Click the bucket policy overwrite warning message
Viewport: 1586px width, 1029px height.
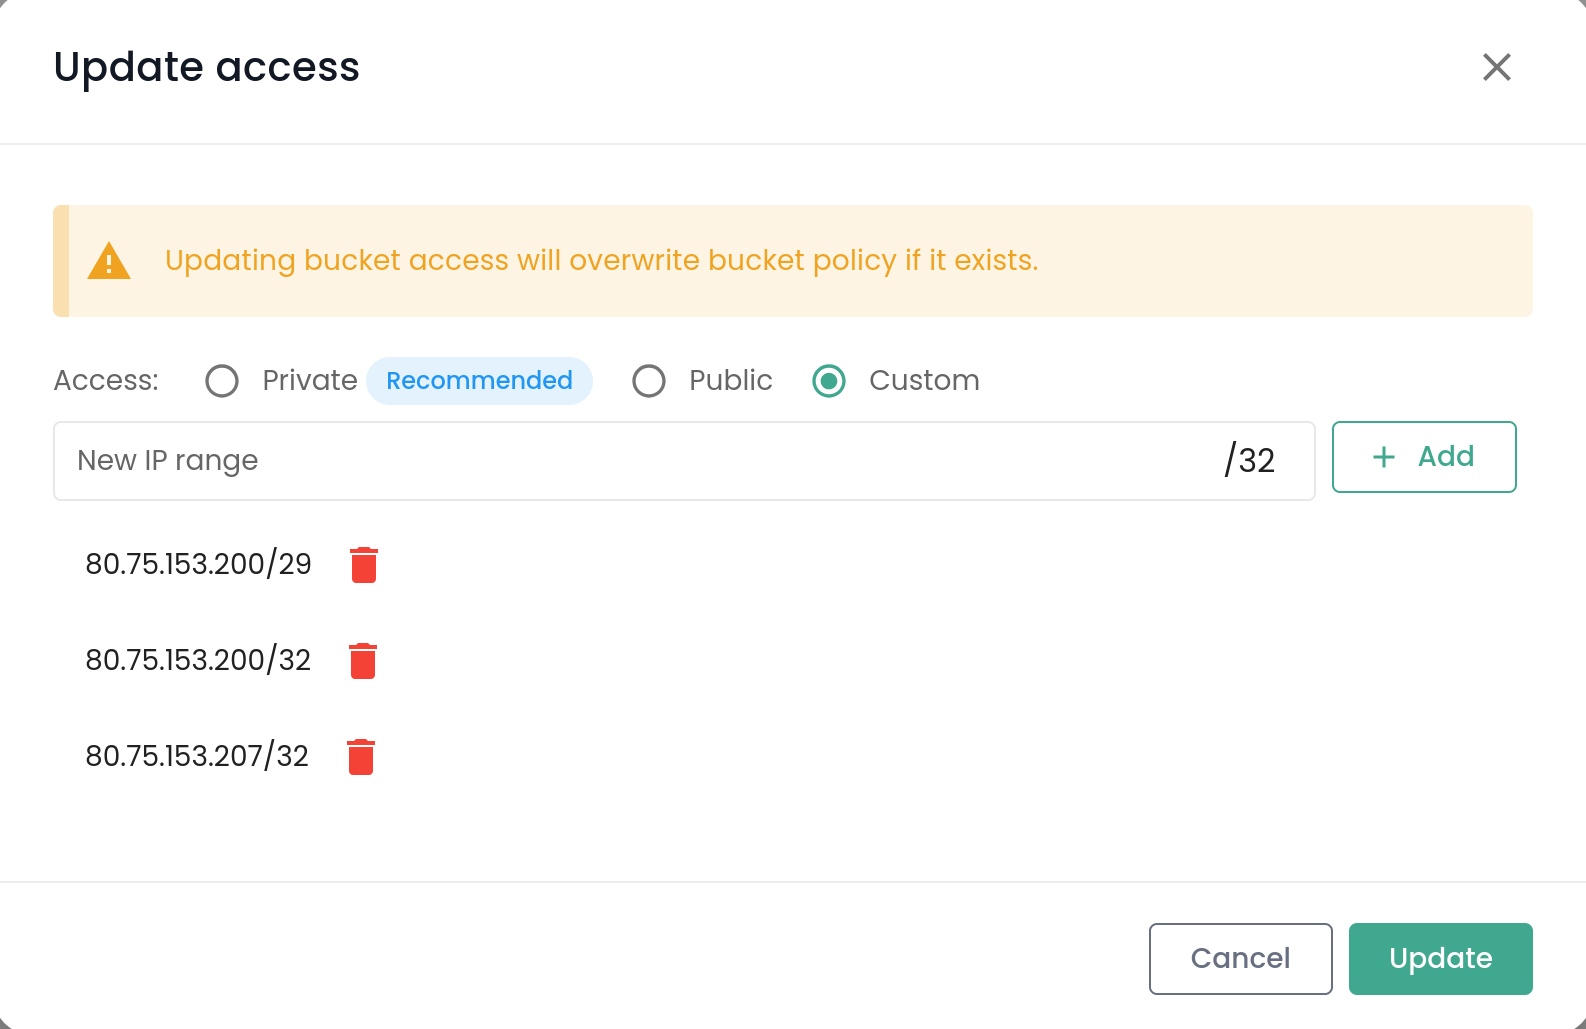pos(601,261)
